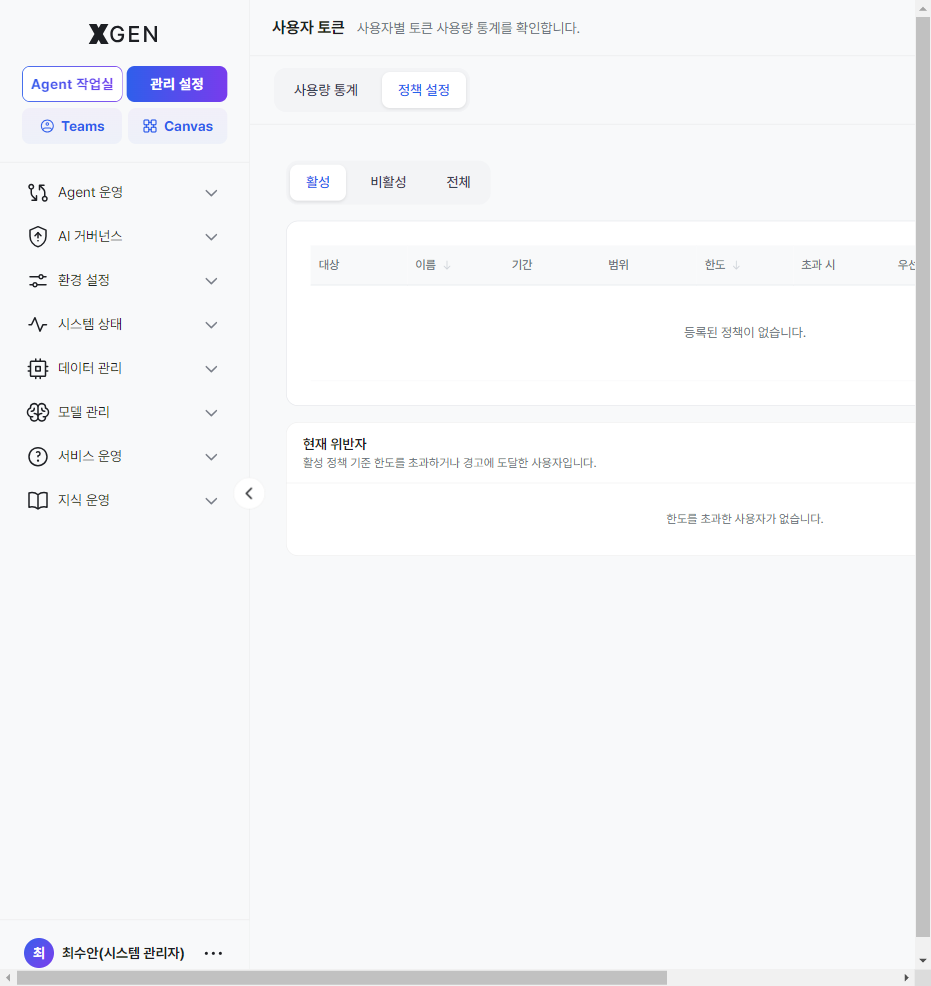Expand the 지식 운영 chevron
931x986 pixels.
pos(211,501)
